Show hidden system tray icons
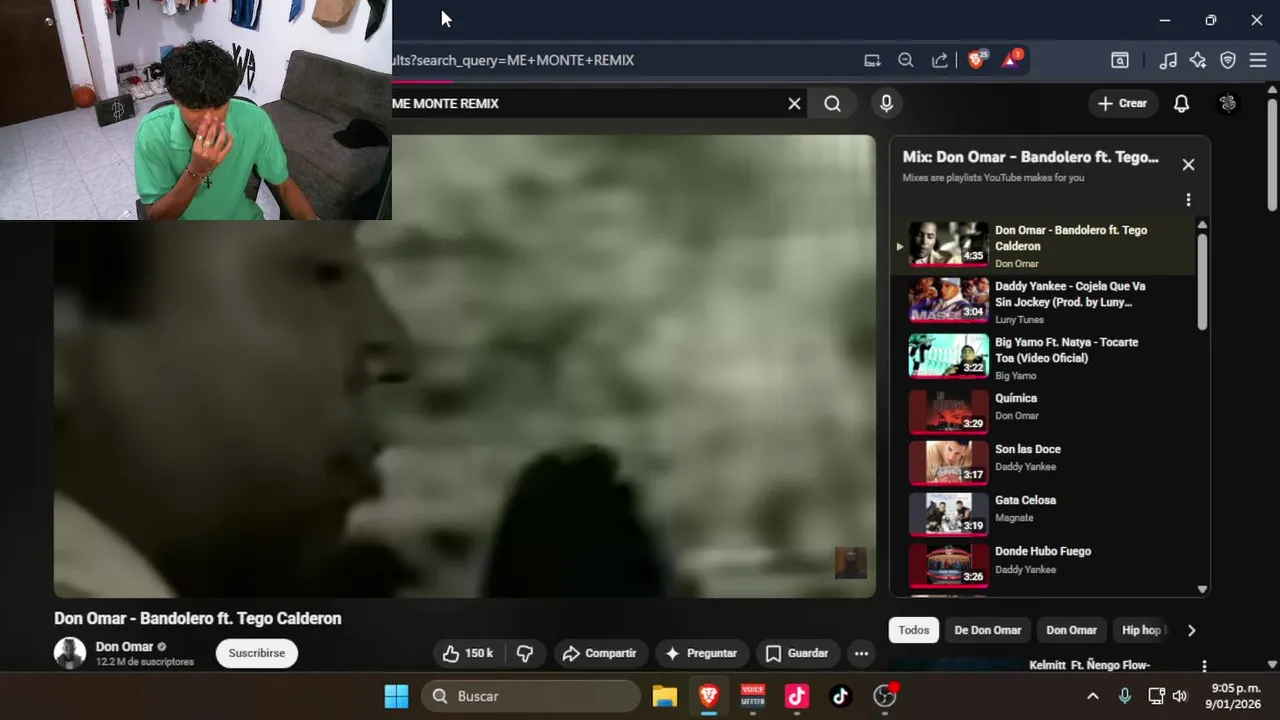The height and width of the screenshot is (720, 1280). (x=1092, y=696)
